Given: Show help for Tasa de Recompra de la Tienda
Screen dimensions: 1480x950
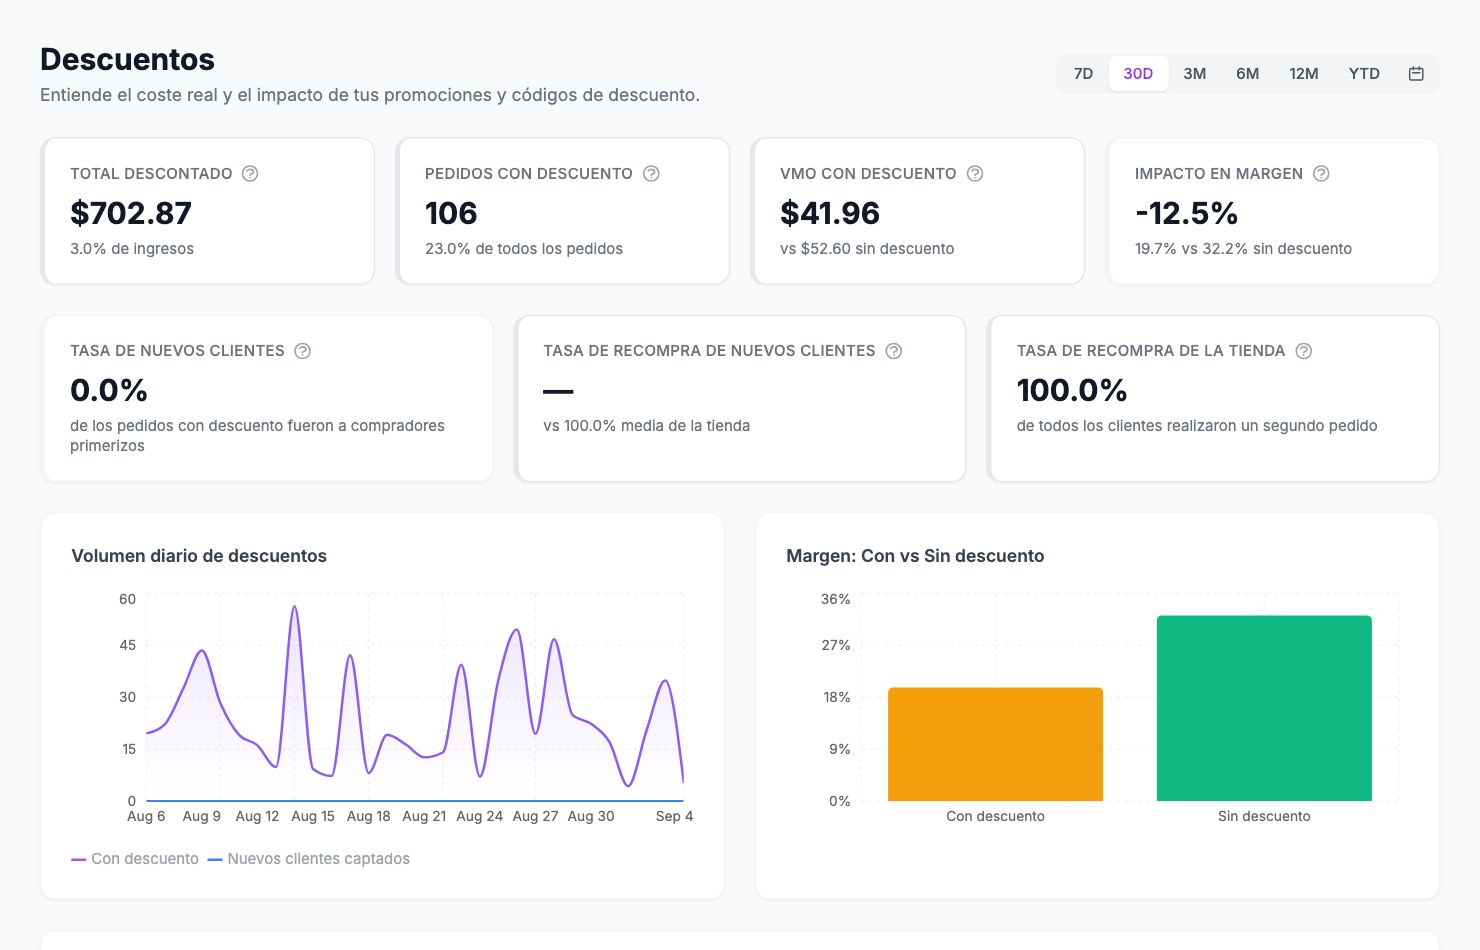Looking at the screenshot, I should coord(1304,351).
